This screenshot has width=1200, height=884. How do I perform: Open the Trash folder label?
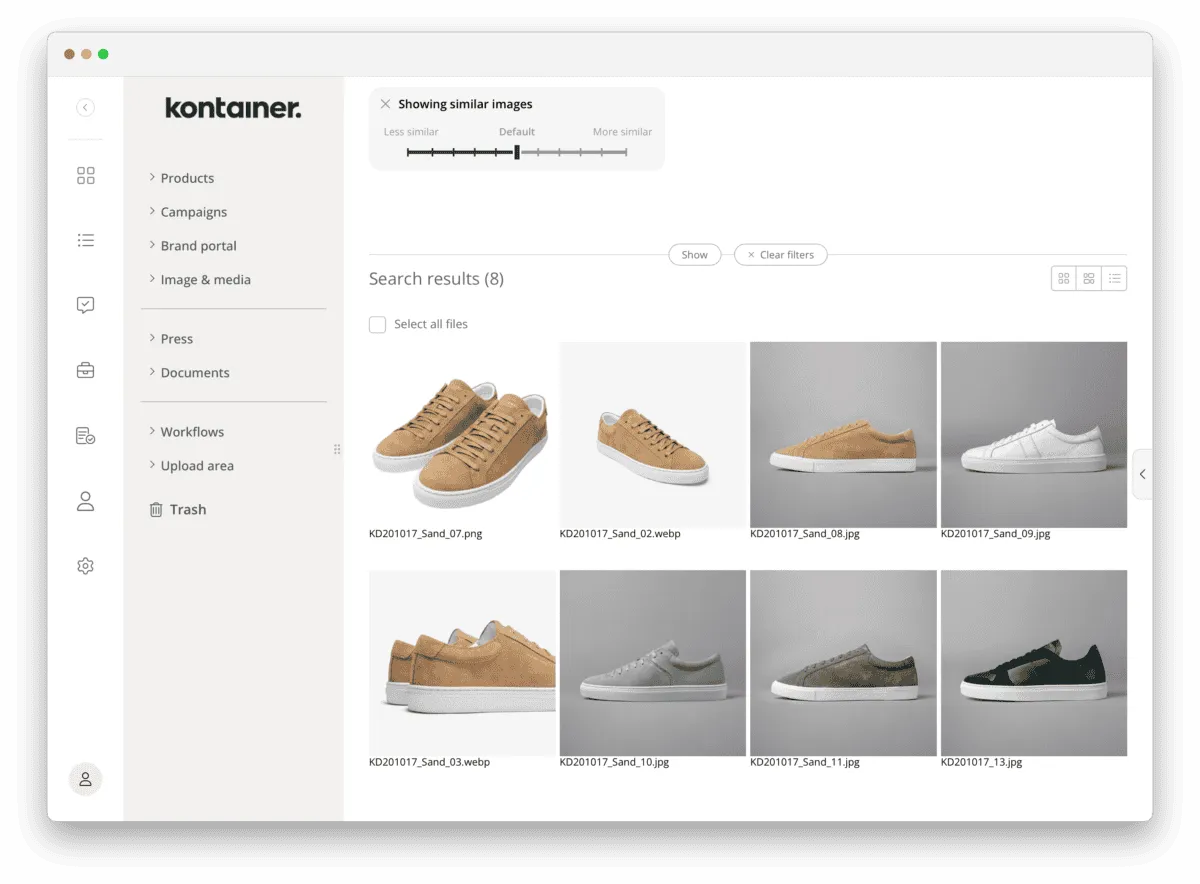pos(188,510)
